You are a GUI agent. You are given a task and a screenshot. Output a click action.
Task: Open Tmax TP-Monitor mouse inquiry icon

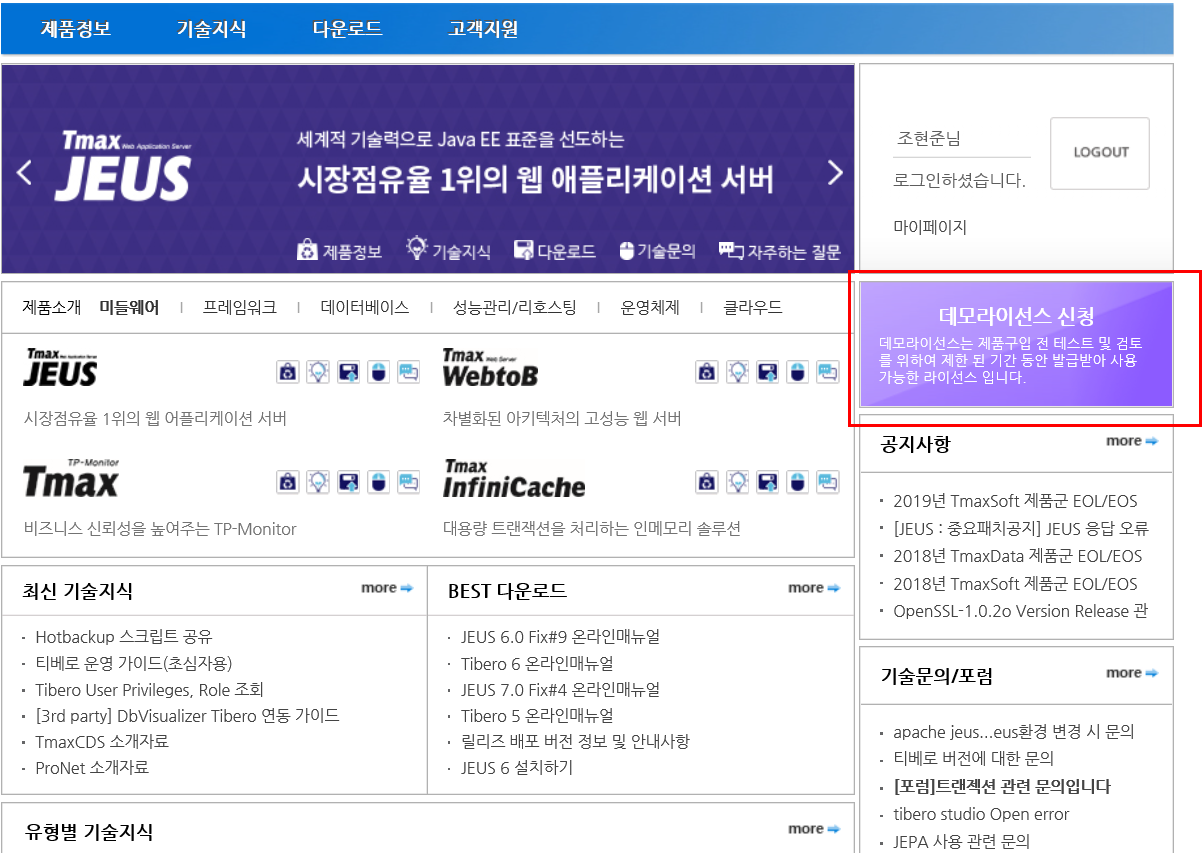(x=378, y=482)
